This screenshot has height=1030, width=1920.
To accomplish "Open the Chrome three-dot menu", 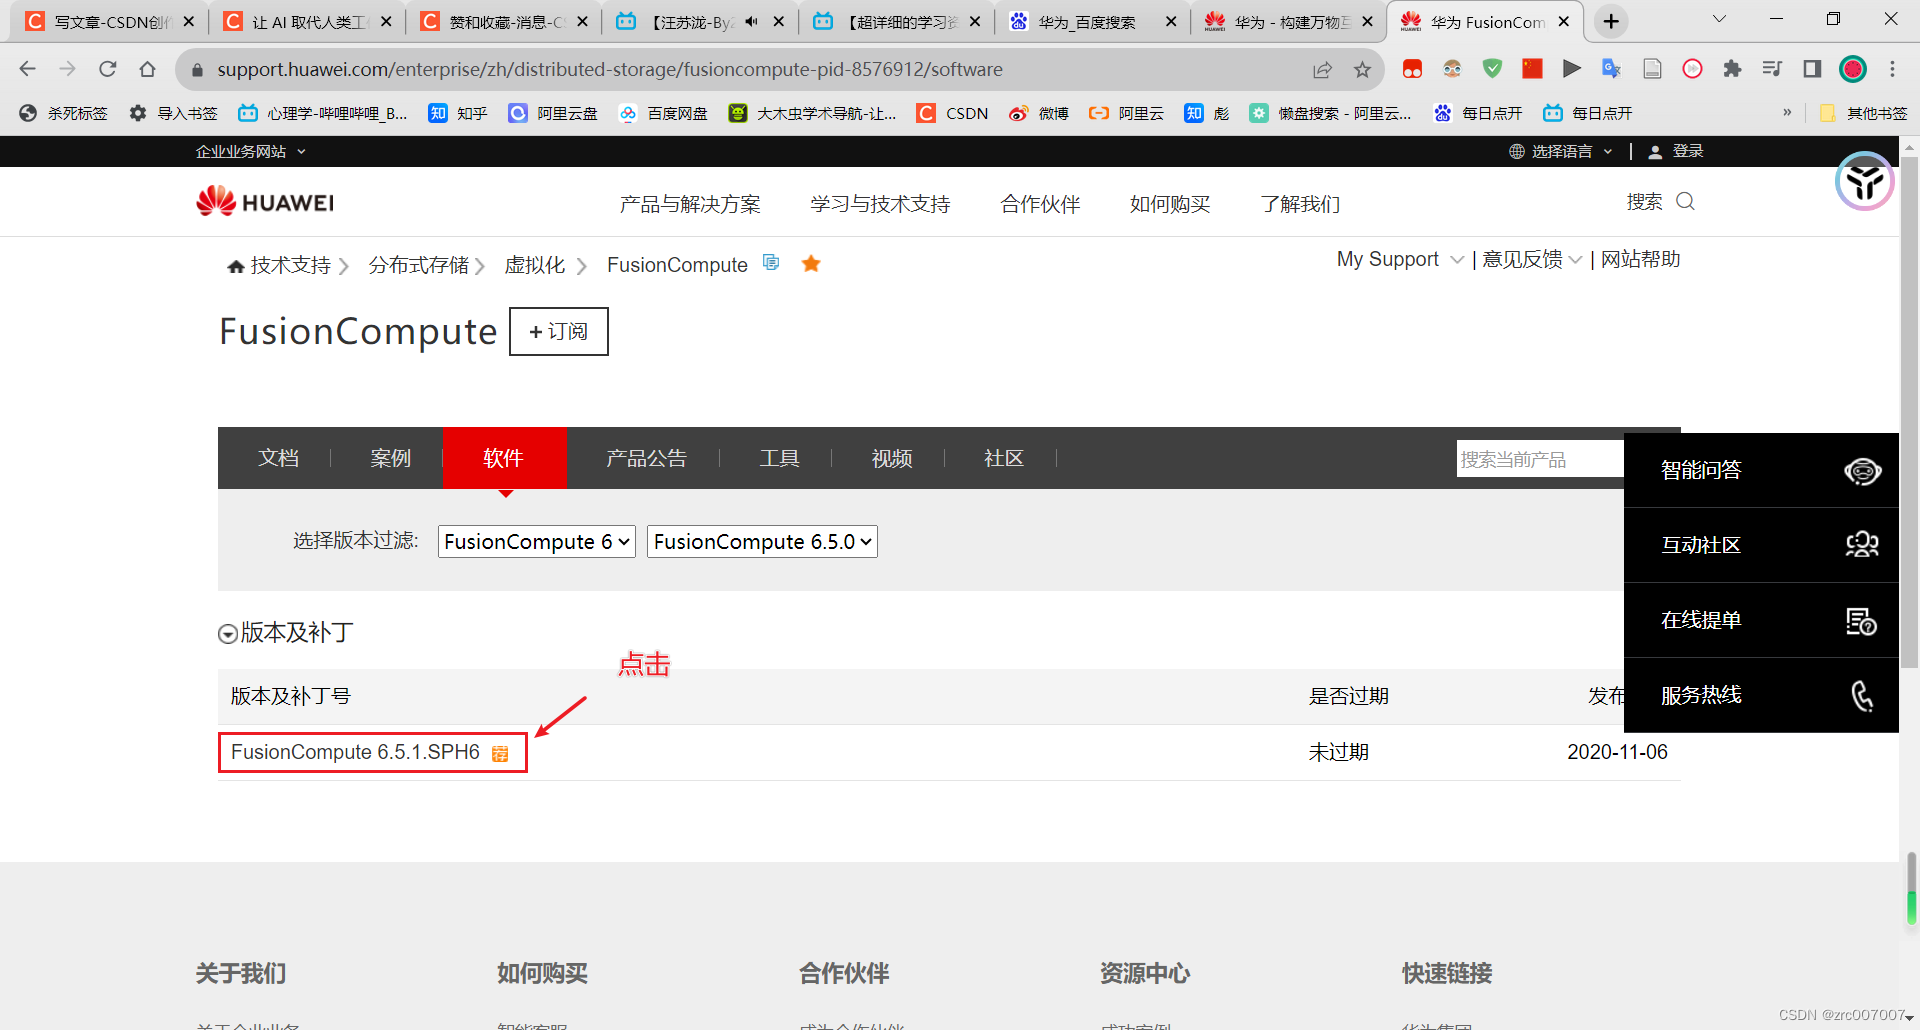I will click(x=1892, y=69).
